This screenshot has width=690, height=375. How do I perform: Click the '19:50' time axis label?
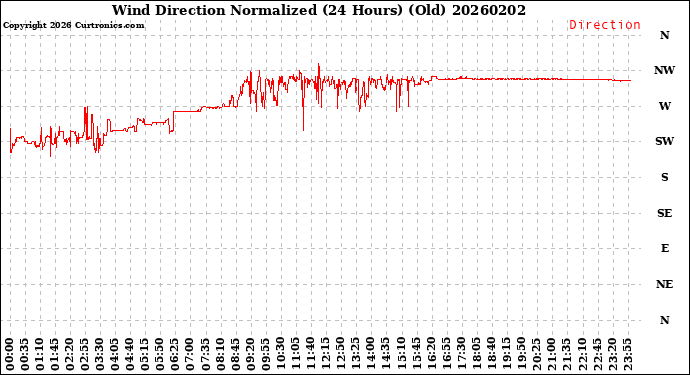point(521,355)
